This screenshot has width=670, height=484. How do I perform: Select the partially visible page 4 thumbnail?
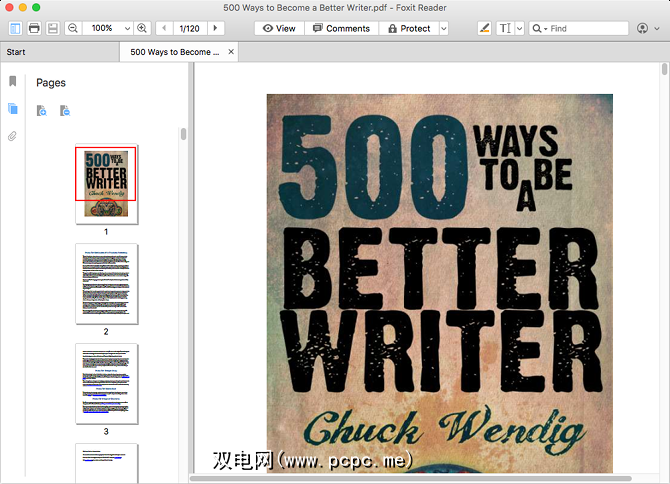[106, 463]
